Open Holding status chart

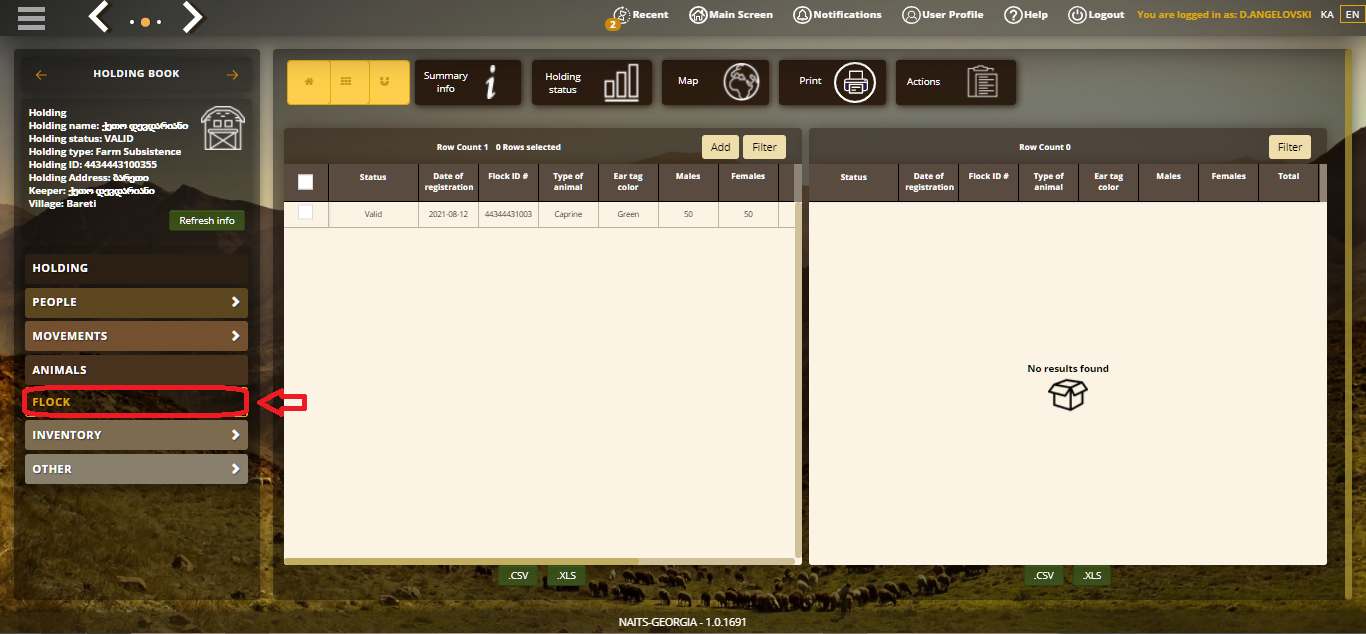coord(592,82)
